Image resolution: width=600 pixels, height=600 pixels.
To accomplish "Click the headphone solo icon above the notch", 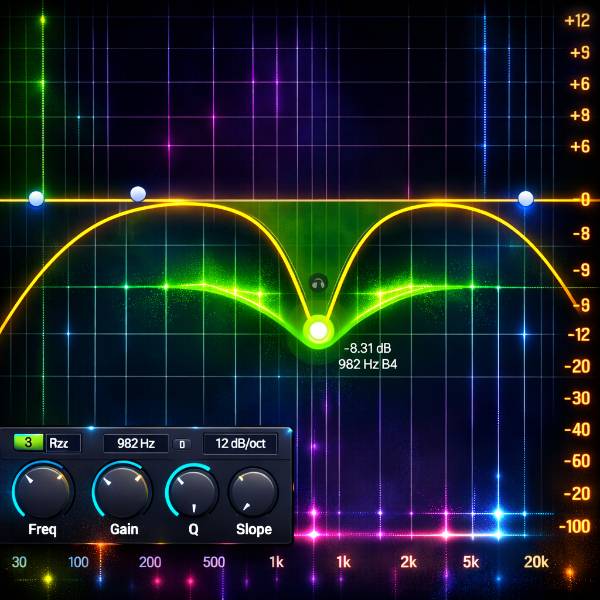I will coord(318,284).
